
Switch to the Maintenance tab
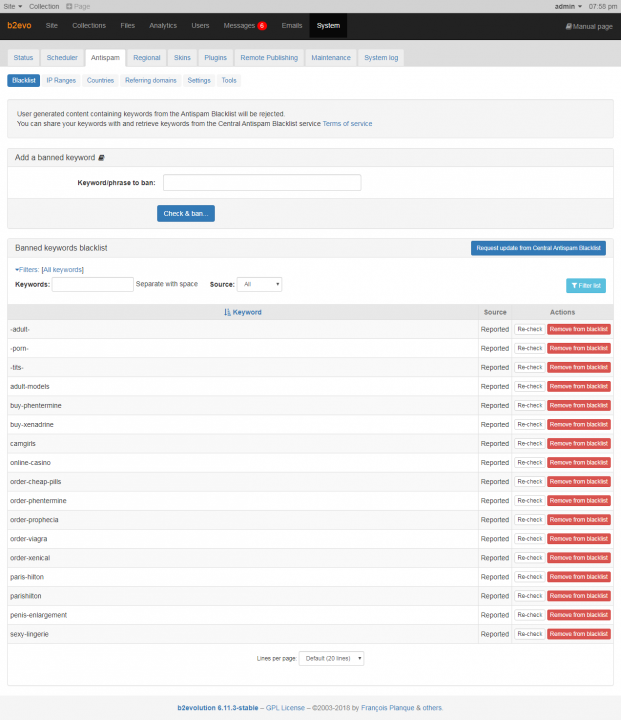tap(331, 58)
